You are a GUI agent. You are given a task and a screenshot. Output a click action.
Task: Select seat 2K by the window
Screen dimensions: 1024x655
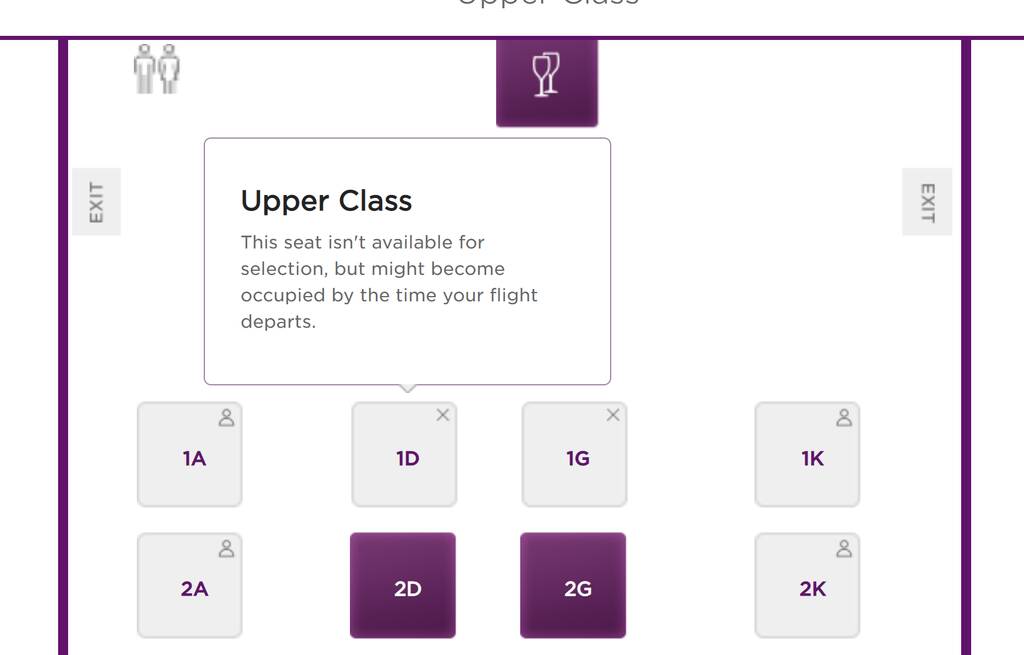click(x=807, y=585)
